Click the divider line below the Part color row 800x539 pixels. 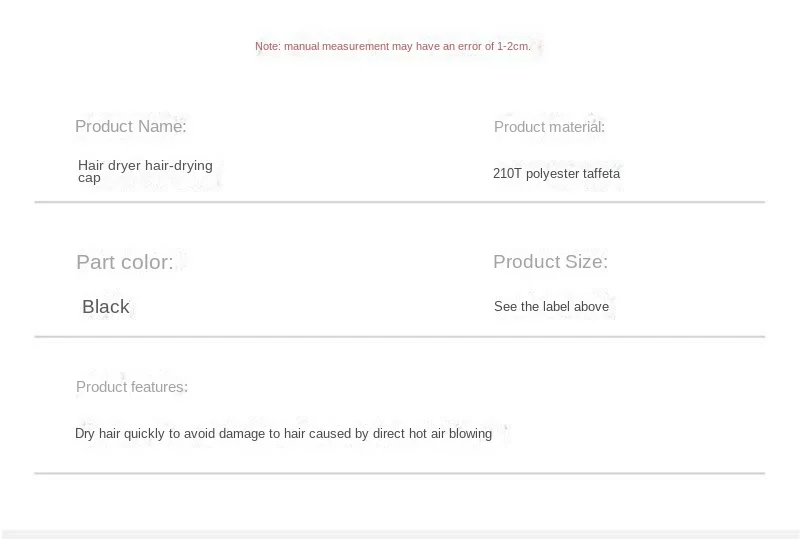[400, 337]
